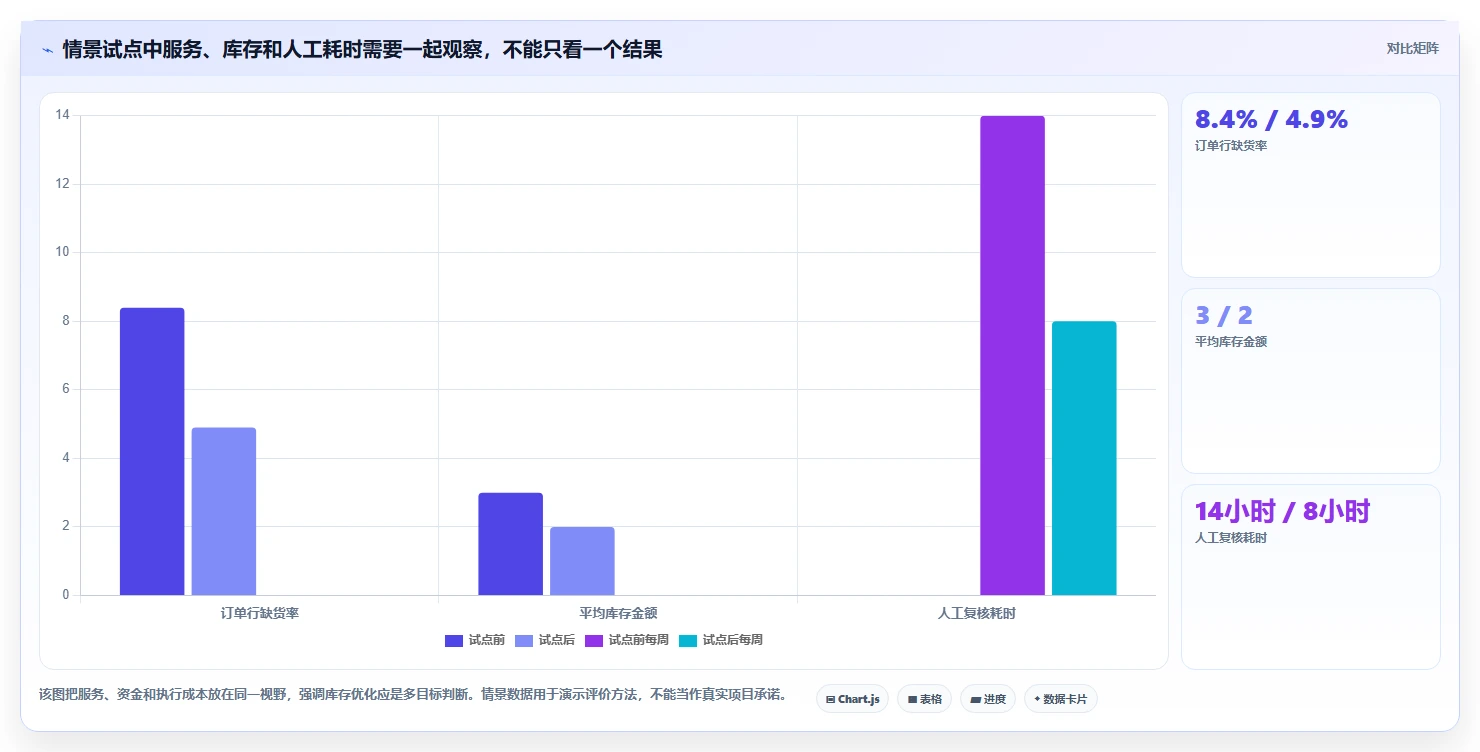Click the y-axis value 14
Viewport: 1480px width, 752px height.
click(62, 115)
